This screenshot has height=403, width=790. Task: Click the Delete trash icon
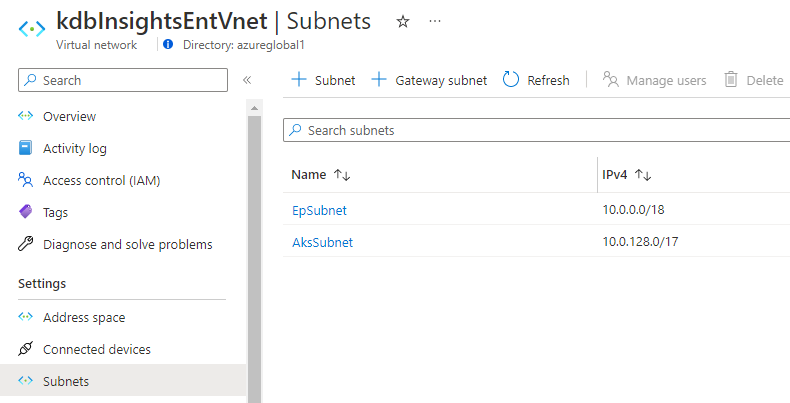(x=731, y=80)
